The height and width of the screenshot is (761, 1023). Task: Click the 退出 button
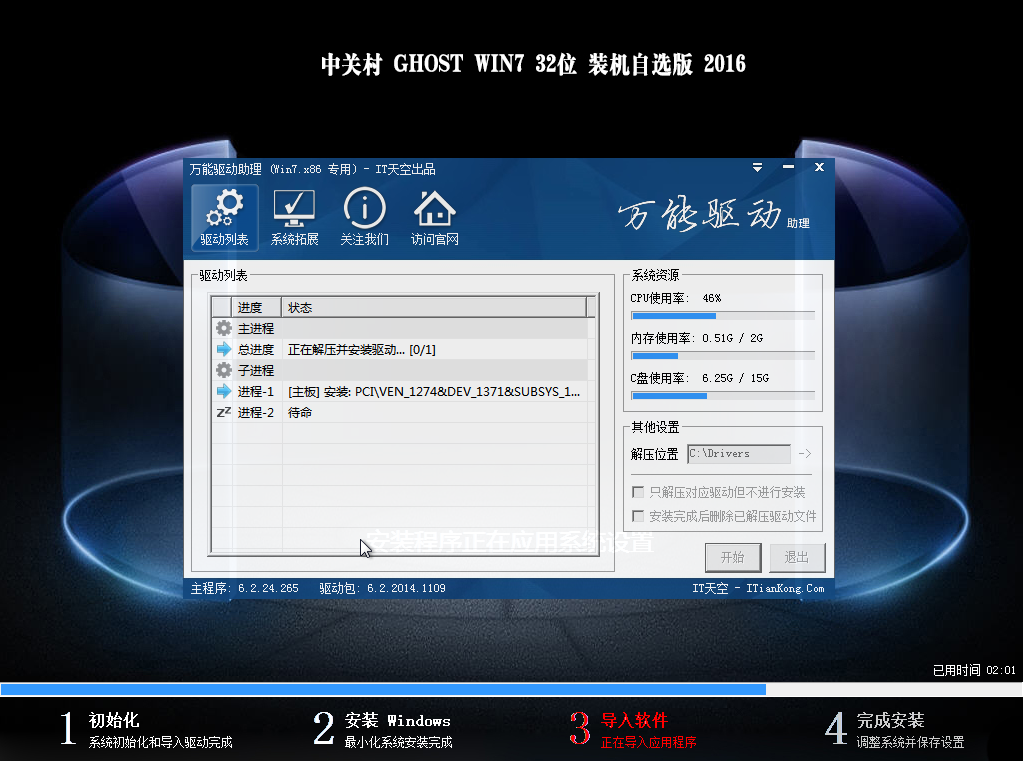(x=797, y=557)
